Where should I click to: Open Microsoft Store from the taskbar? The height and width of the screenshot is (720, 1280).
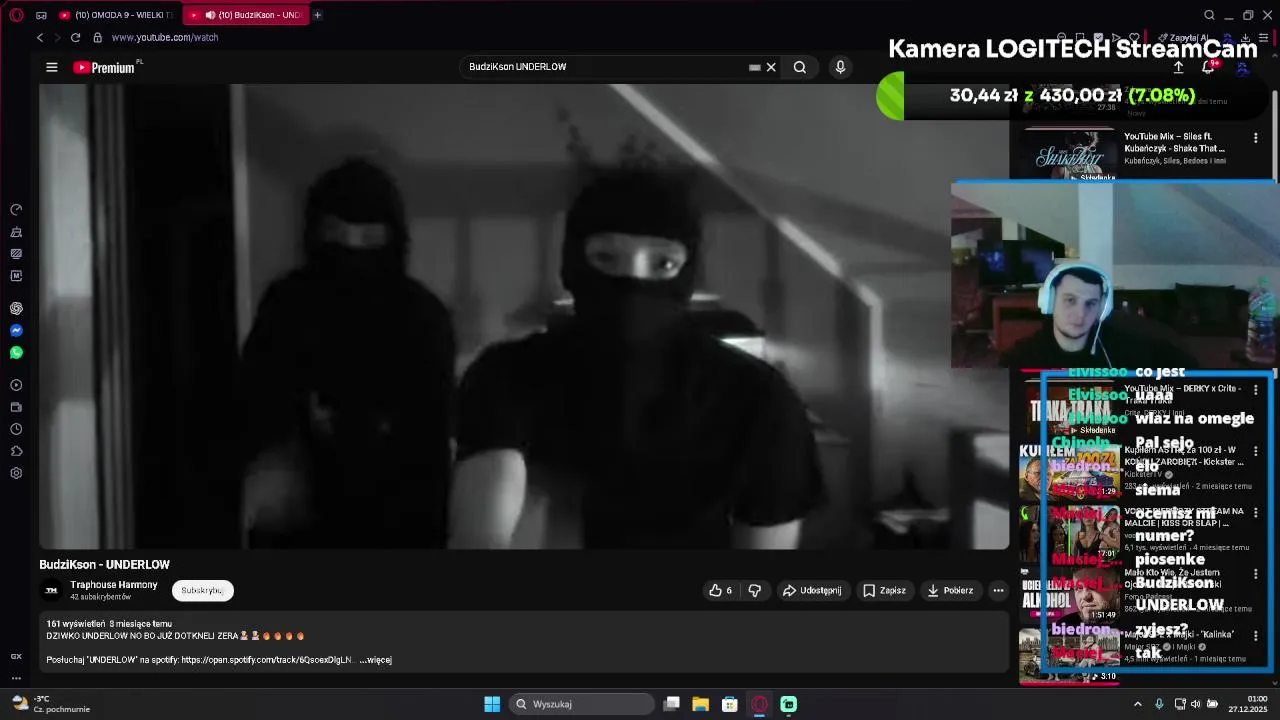pos(730,704)
